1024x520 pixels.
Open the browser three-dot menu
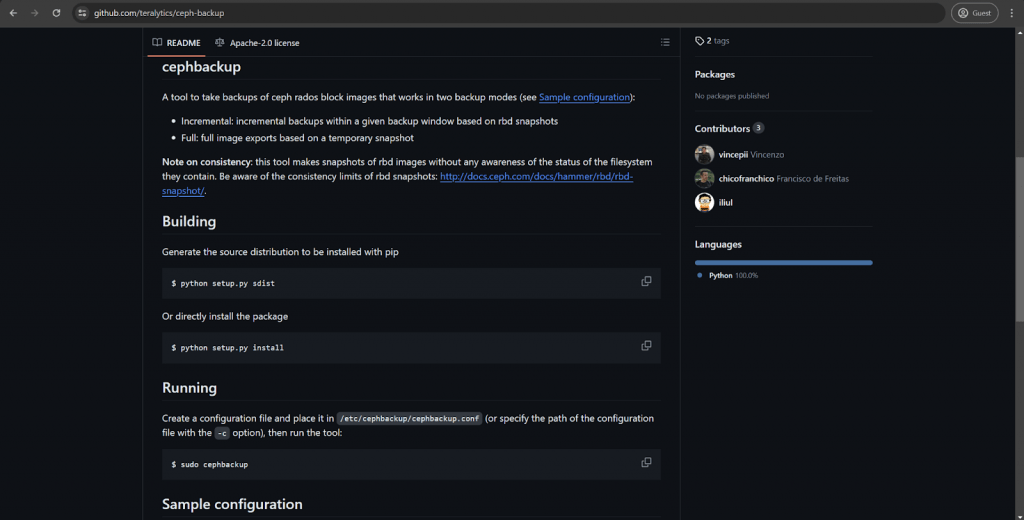click(x=1011, y=13)
